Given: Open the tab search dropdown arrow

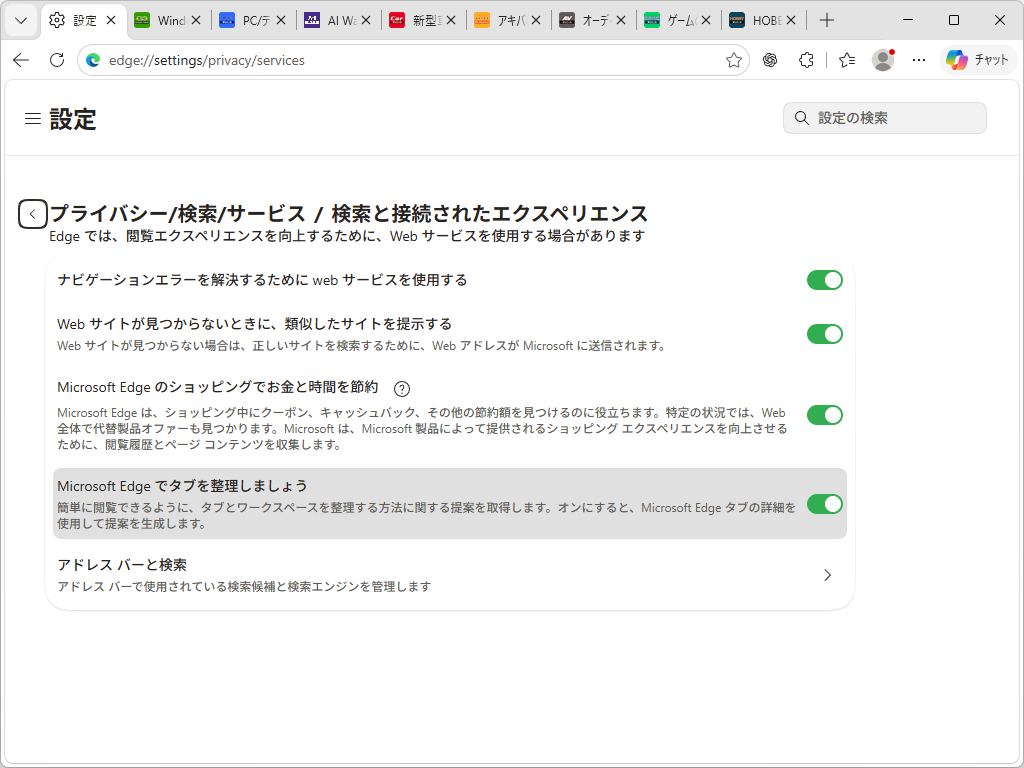Looking at the screenshot, I should 21,20.
